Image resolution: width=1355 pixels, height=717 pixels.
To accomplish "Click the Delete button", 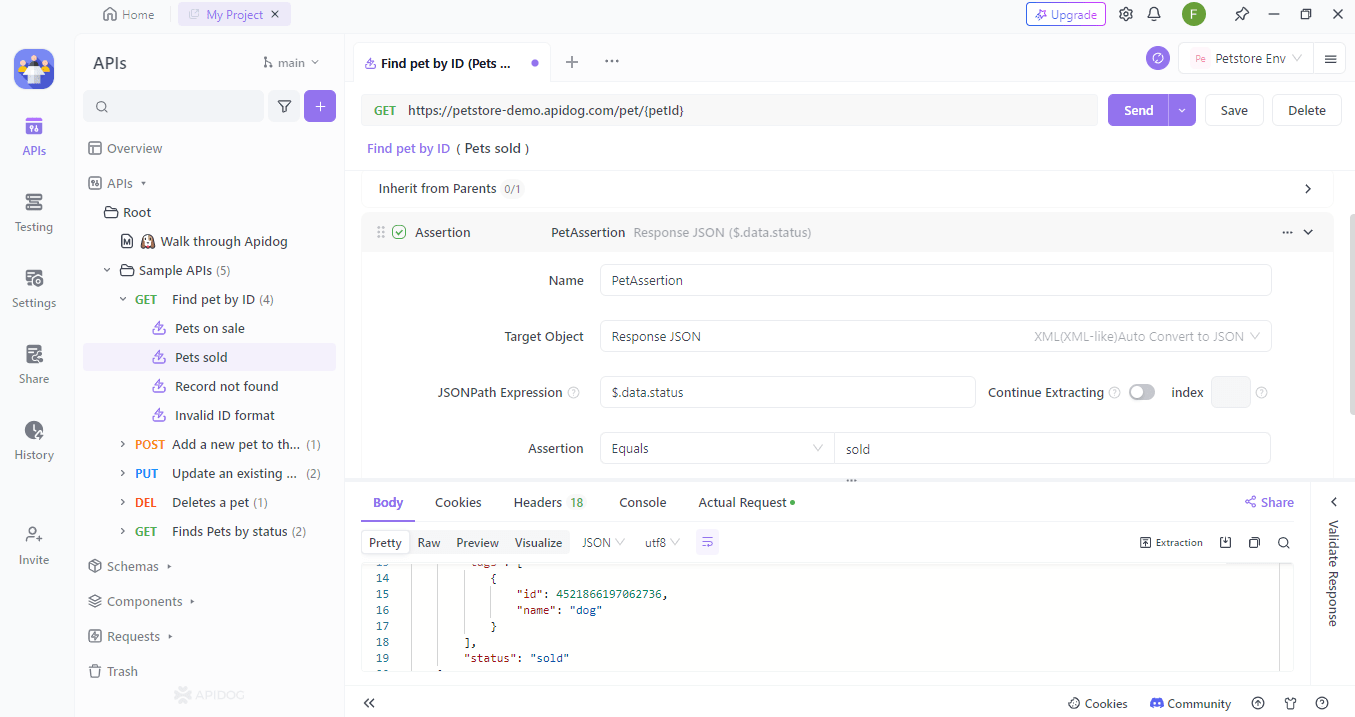I will tap(1306, 110).
